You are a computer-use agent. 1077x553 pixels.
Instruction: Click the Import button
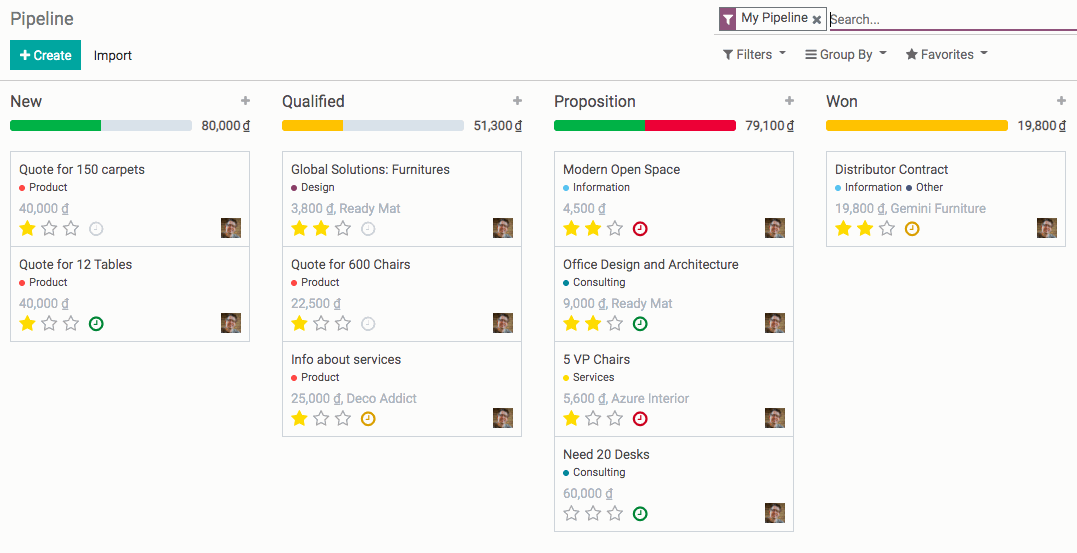[x=113, y=56]
